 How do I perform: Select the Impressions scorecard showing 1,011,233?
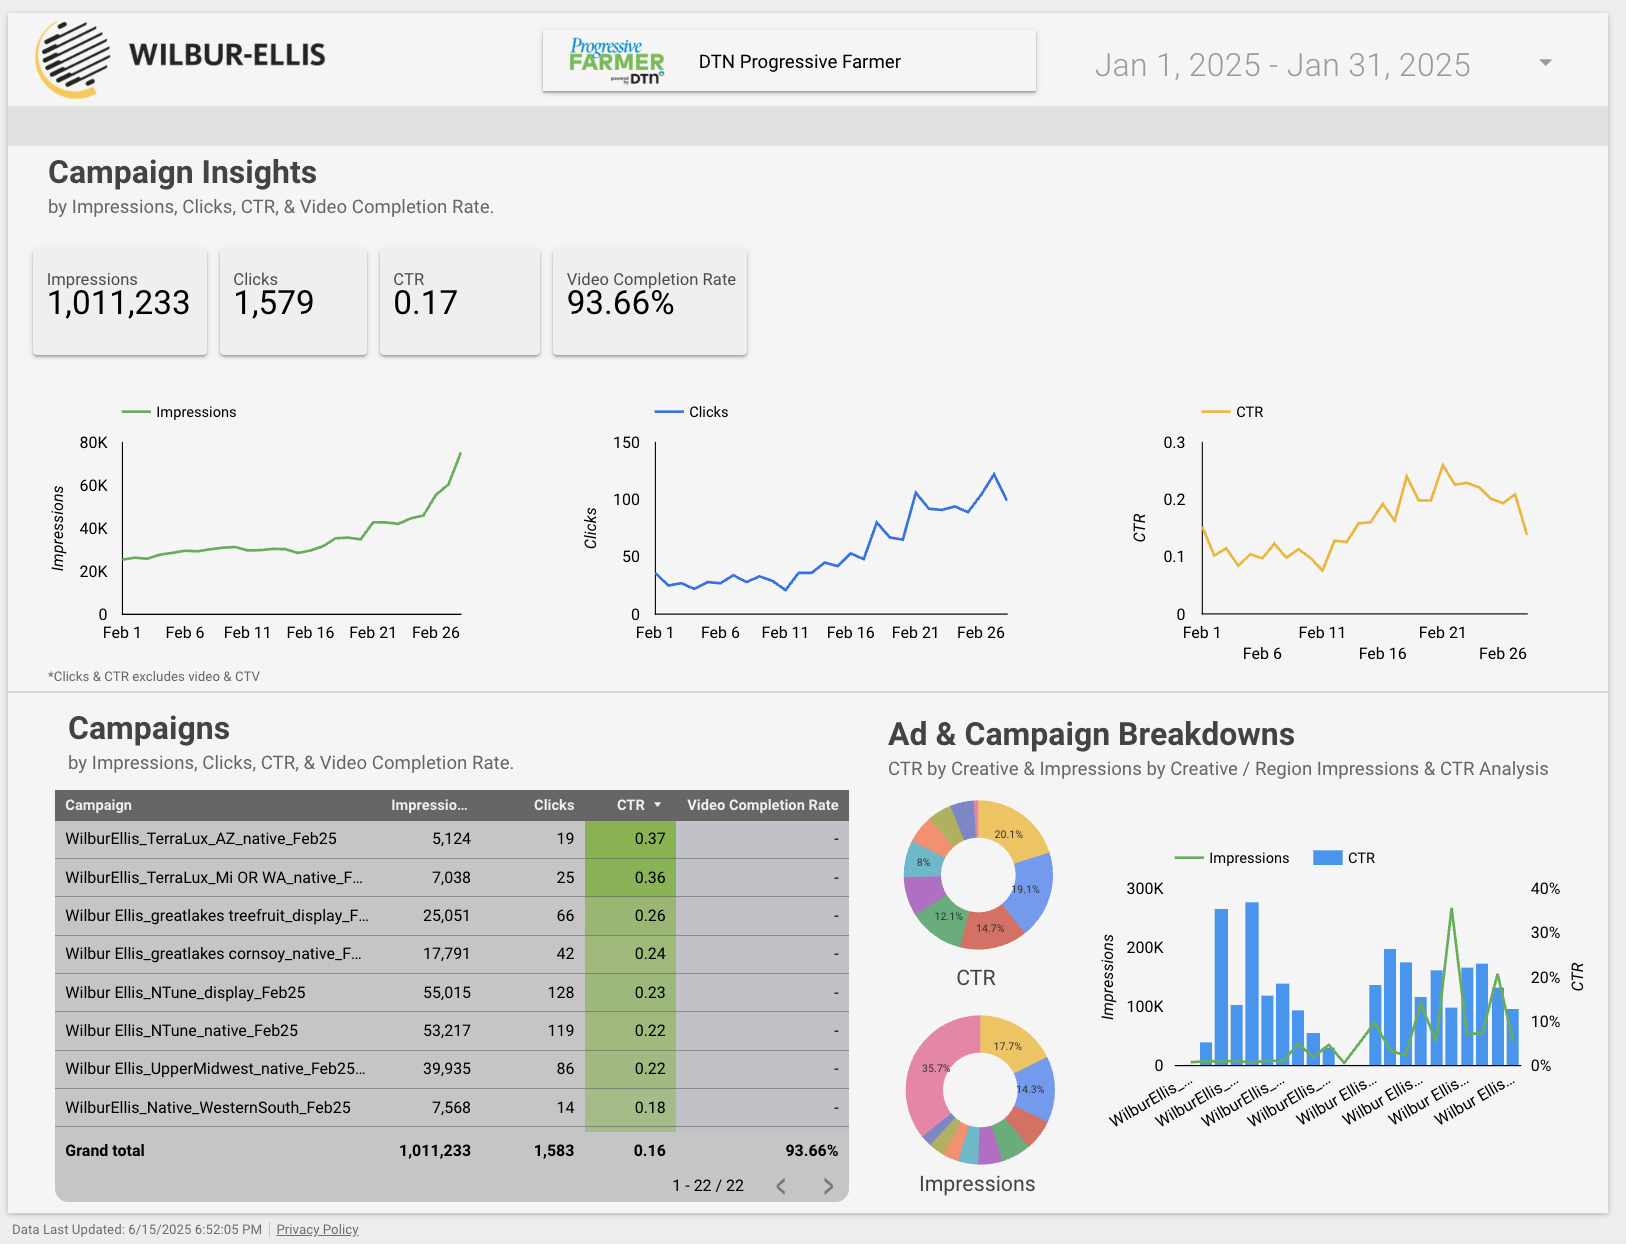120,301
